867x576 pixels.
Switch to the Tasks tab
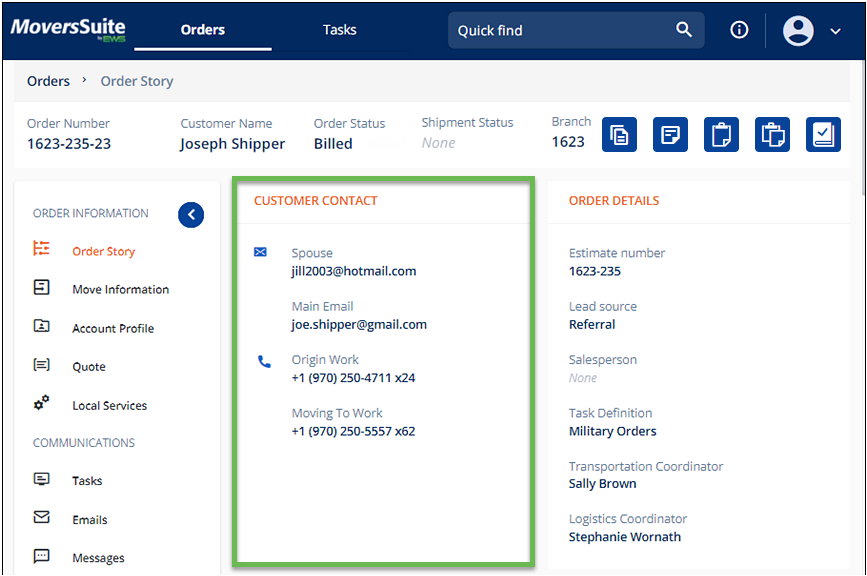click(339, 30)
